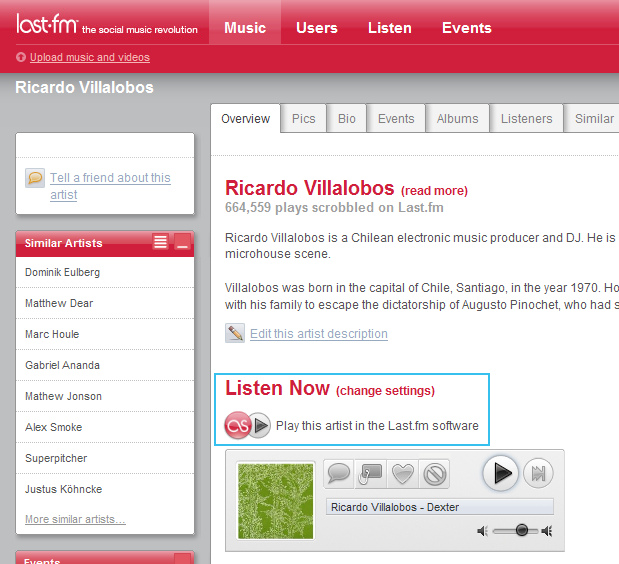The image size is (619, 564).
Task: Click the red Last.fm scrobbler icon
Action: click(x=237, y=425)
